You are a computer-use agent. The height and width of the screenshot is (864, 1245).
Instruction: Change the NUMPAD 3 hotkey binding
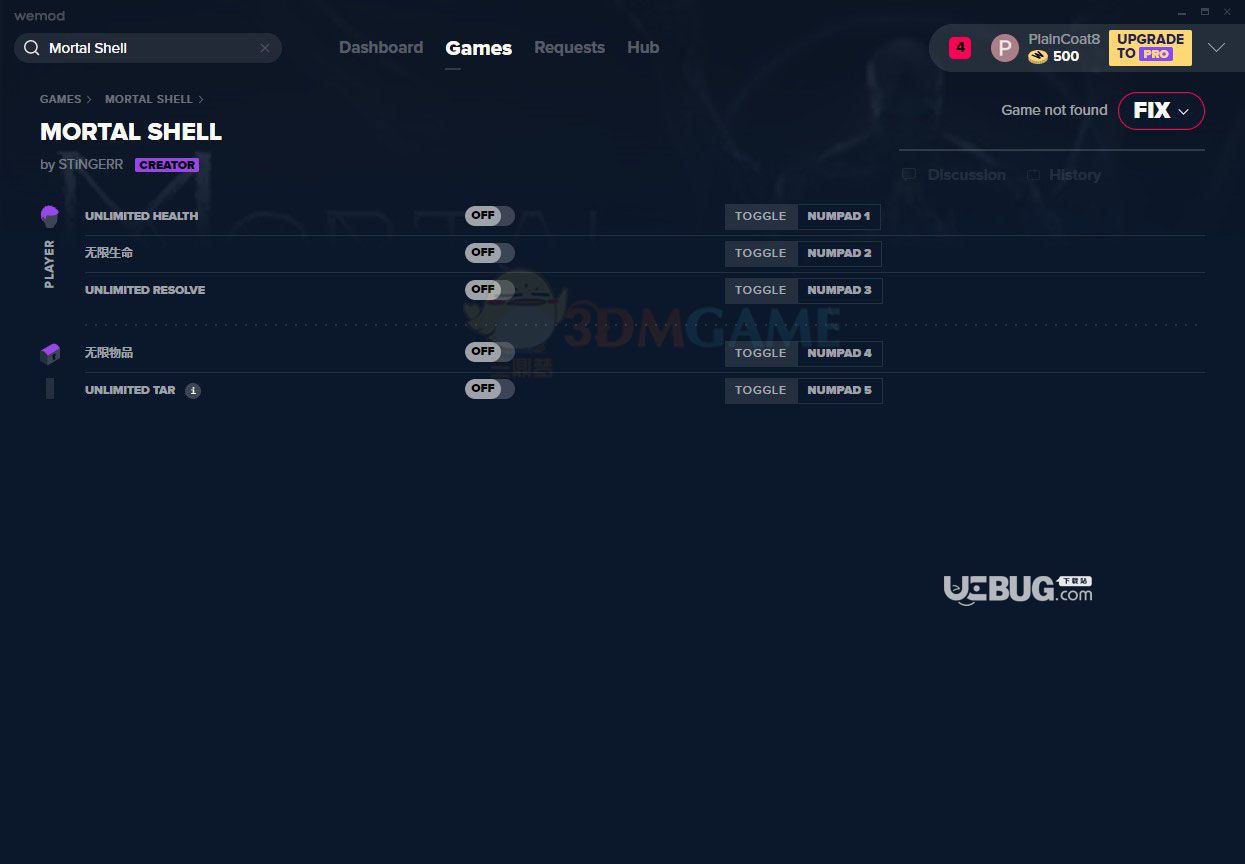tap(840, 290)
